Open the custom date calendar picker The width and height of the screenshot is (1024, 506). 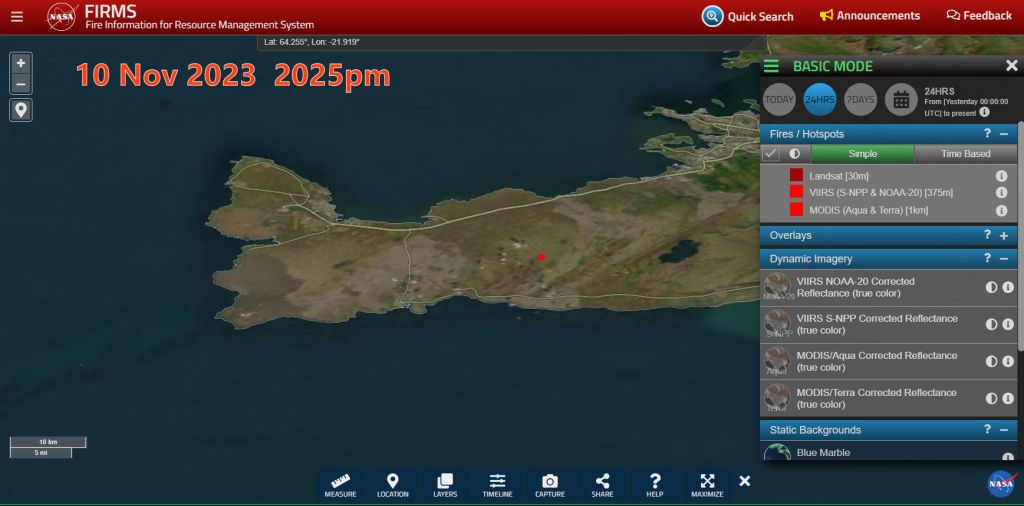tap(901, 99)
